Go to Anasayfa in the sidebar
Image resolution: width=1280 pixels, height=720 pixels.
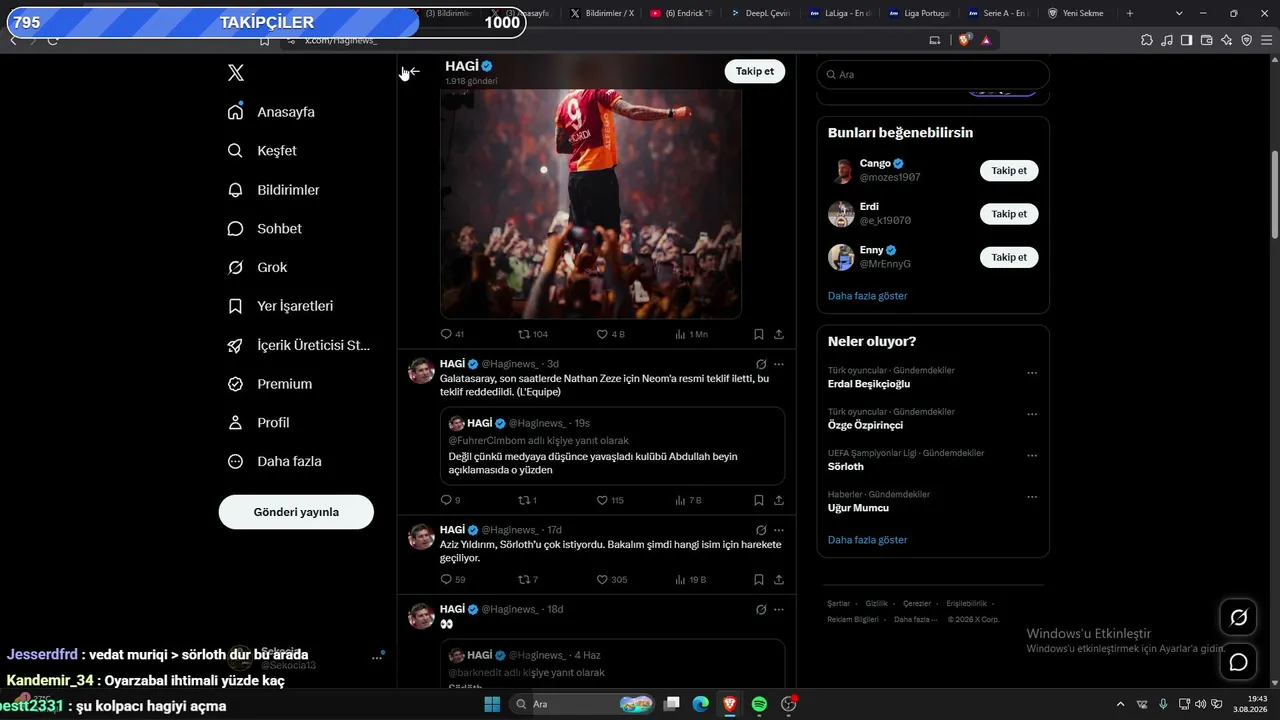pos(272,112)
